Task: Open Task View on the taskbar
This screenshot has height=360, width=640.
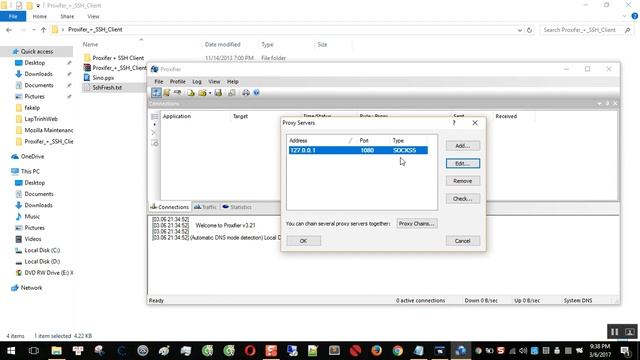Action: [x=34, y=351]
